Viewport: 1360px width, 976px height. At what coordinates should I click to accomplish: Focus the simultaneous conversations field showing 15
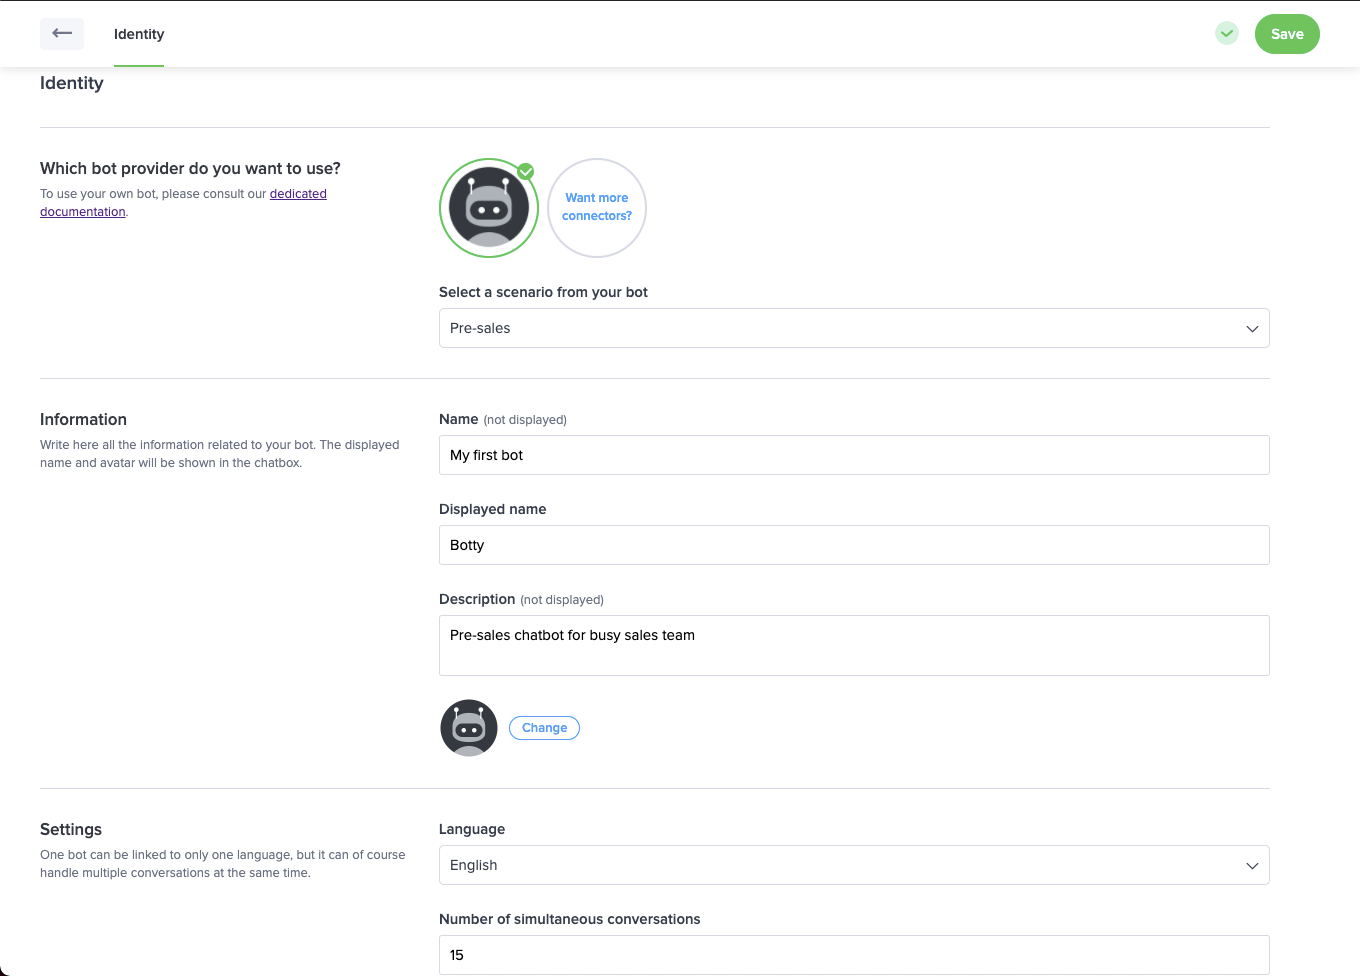(x=854, y=955)
